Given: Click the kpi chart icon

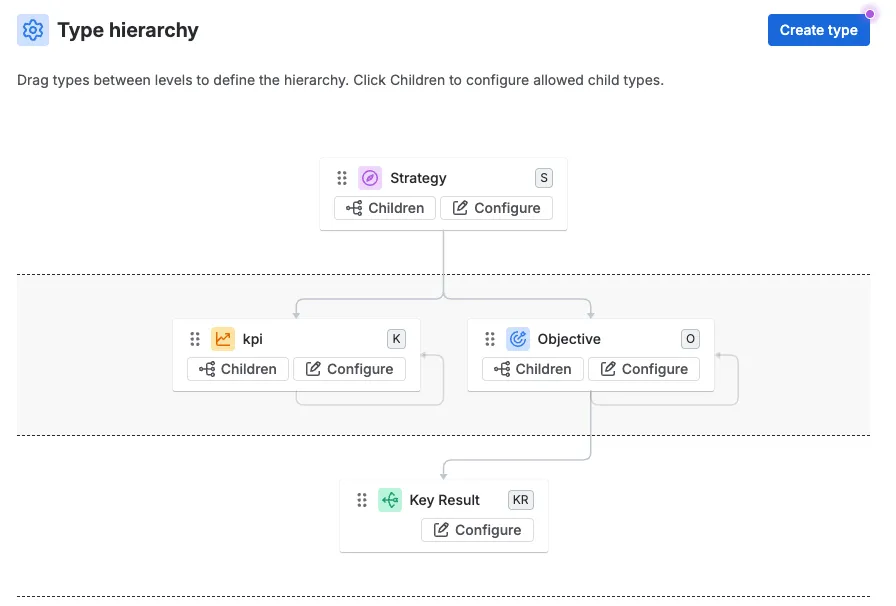Looking at the screenshot, I should pos(223,339).
